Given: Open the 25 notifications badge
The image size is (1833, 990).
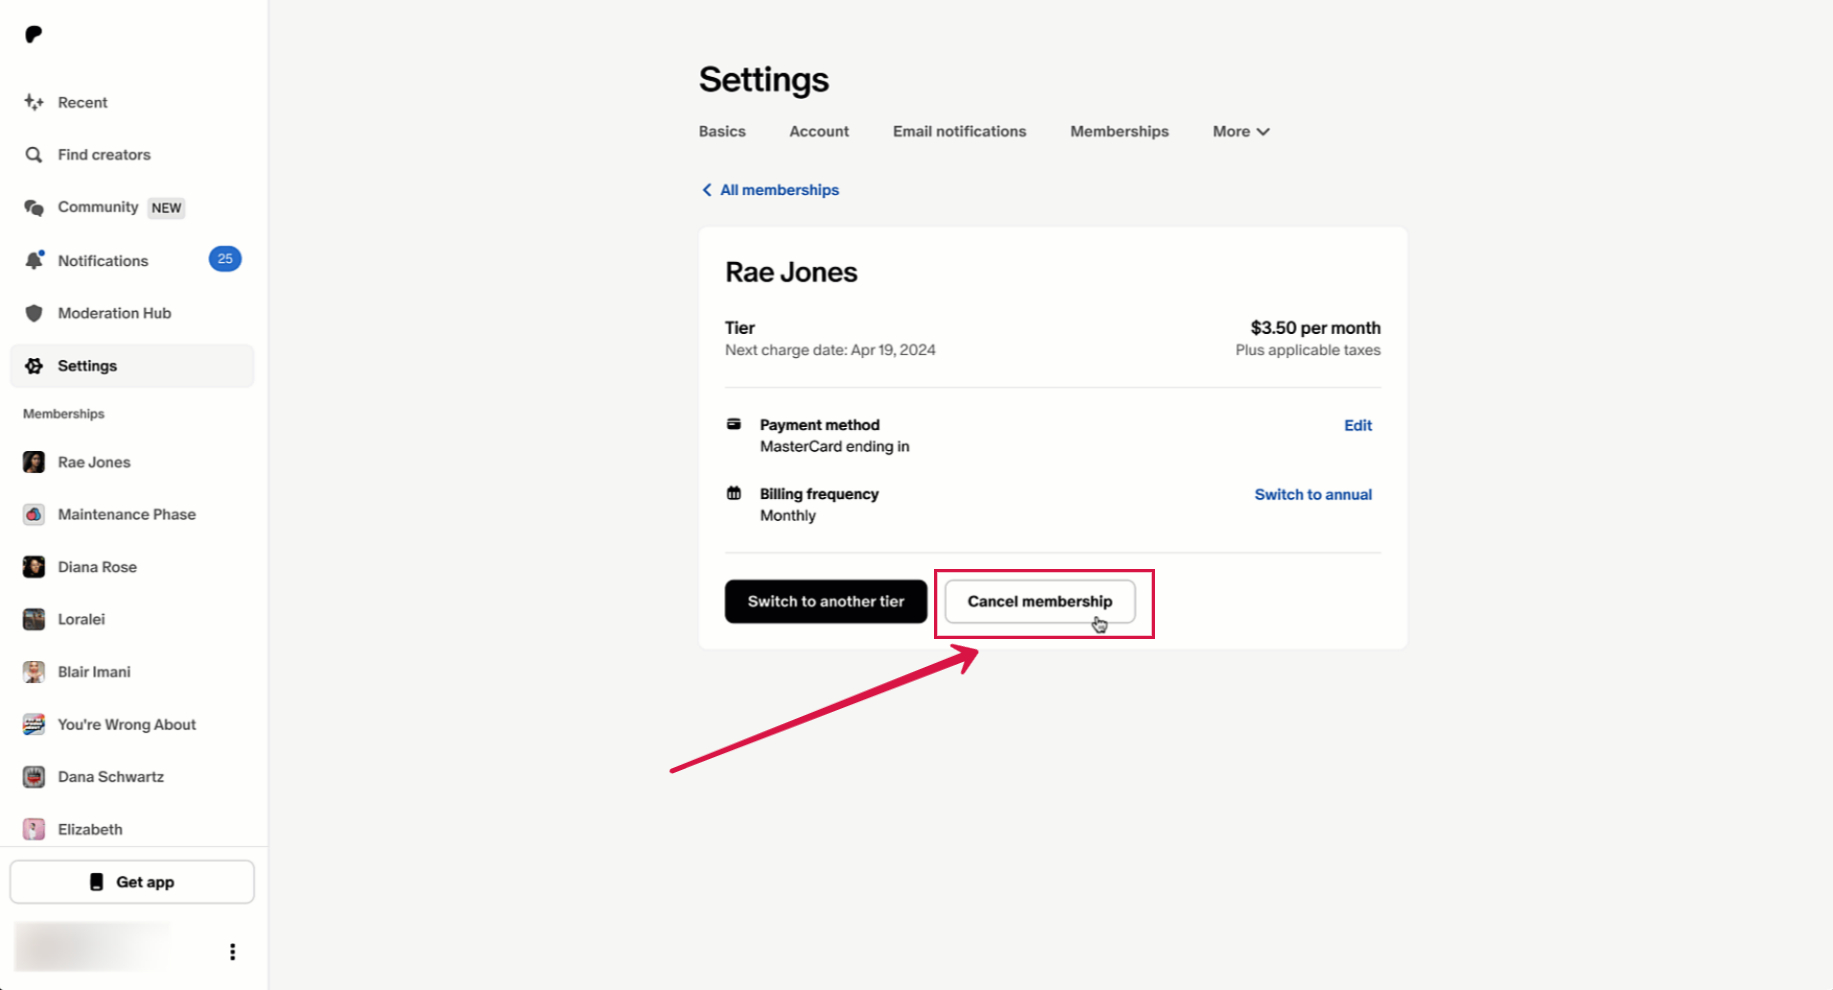Looking at the screenshot, I should 225,259.
